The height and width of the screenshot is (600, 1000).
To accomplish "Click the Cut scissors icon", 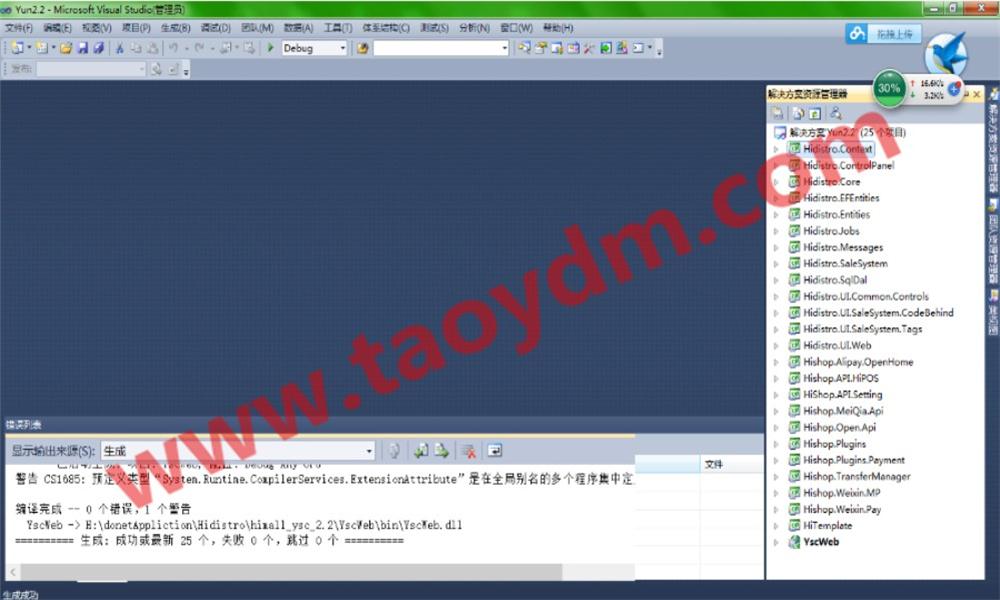I will click(119, 48).
